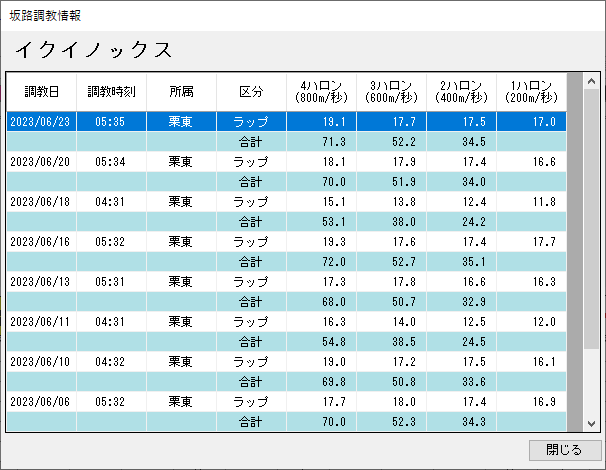Click the 13.8 lap value
Screen dimensions: 606x470
[391, 202]
